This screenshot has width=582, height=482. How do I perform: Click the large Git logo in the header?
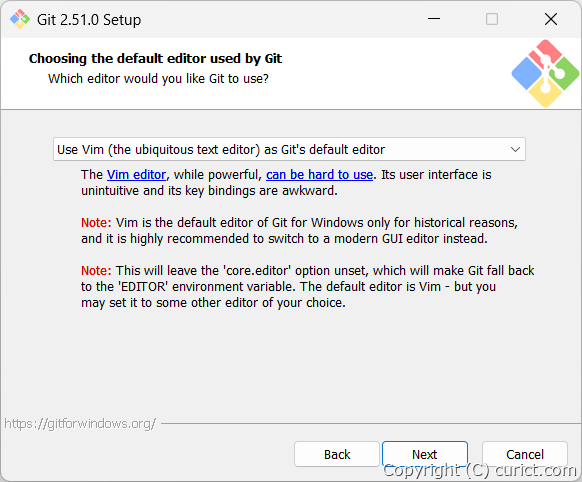pyautogui.click(x=545, y=73)
